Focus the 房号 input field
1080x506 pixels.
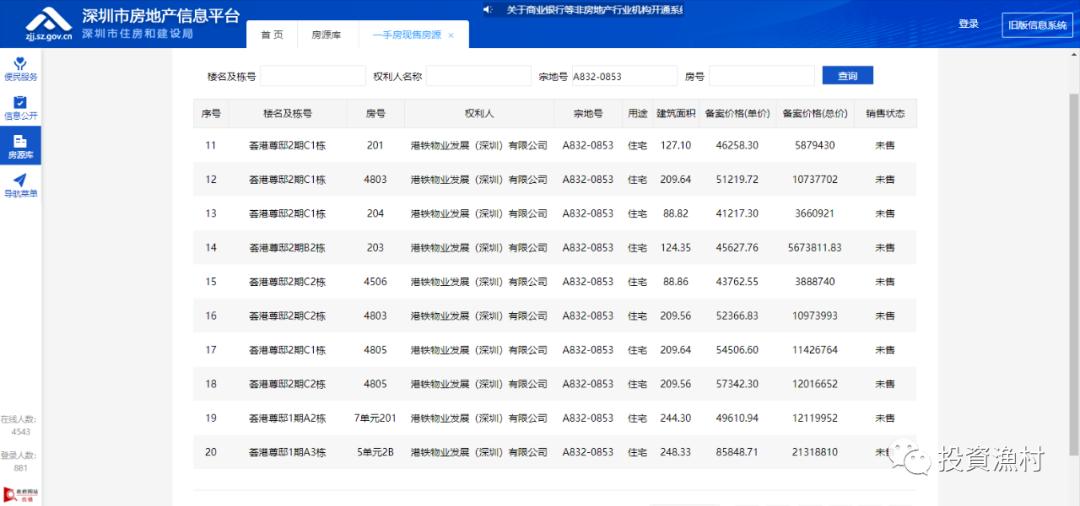click(762, 76)
